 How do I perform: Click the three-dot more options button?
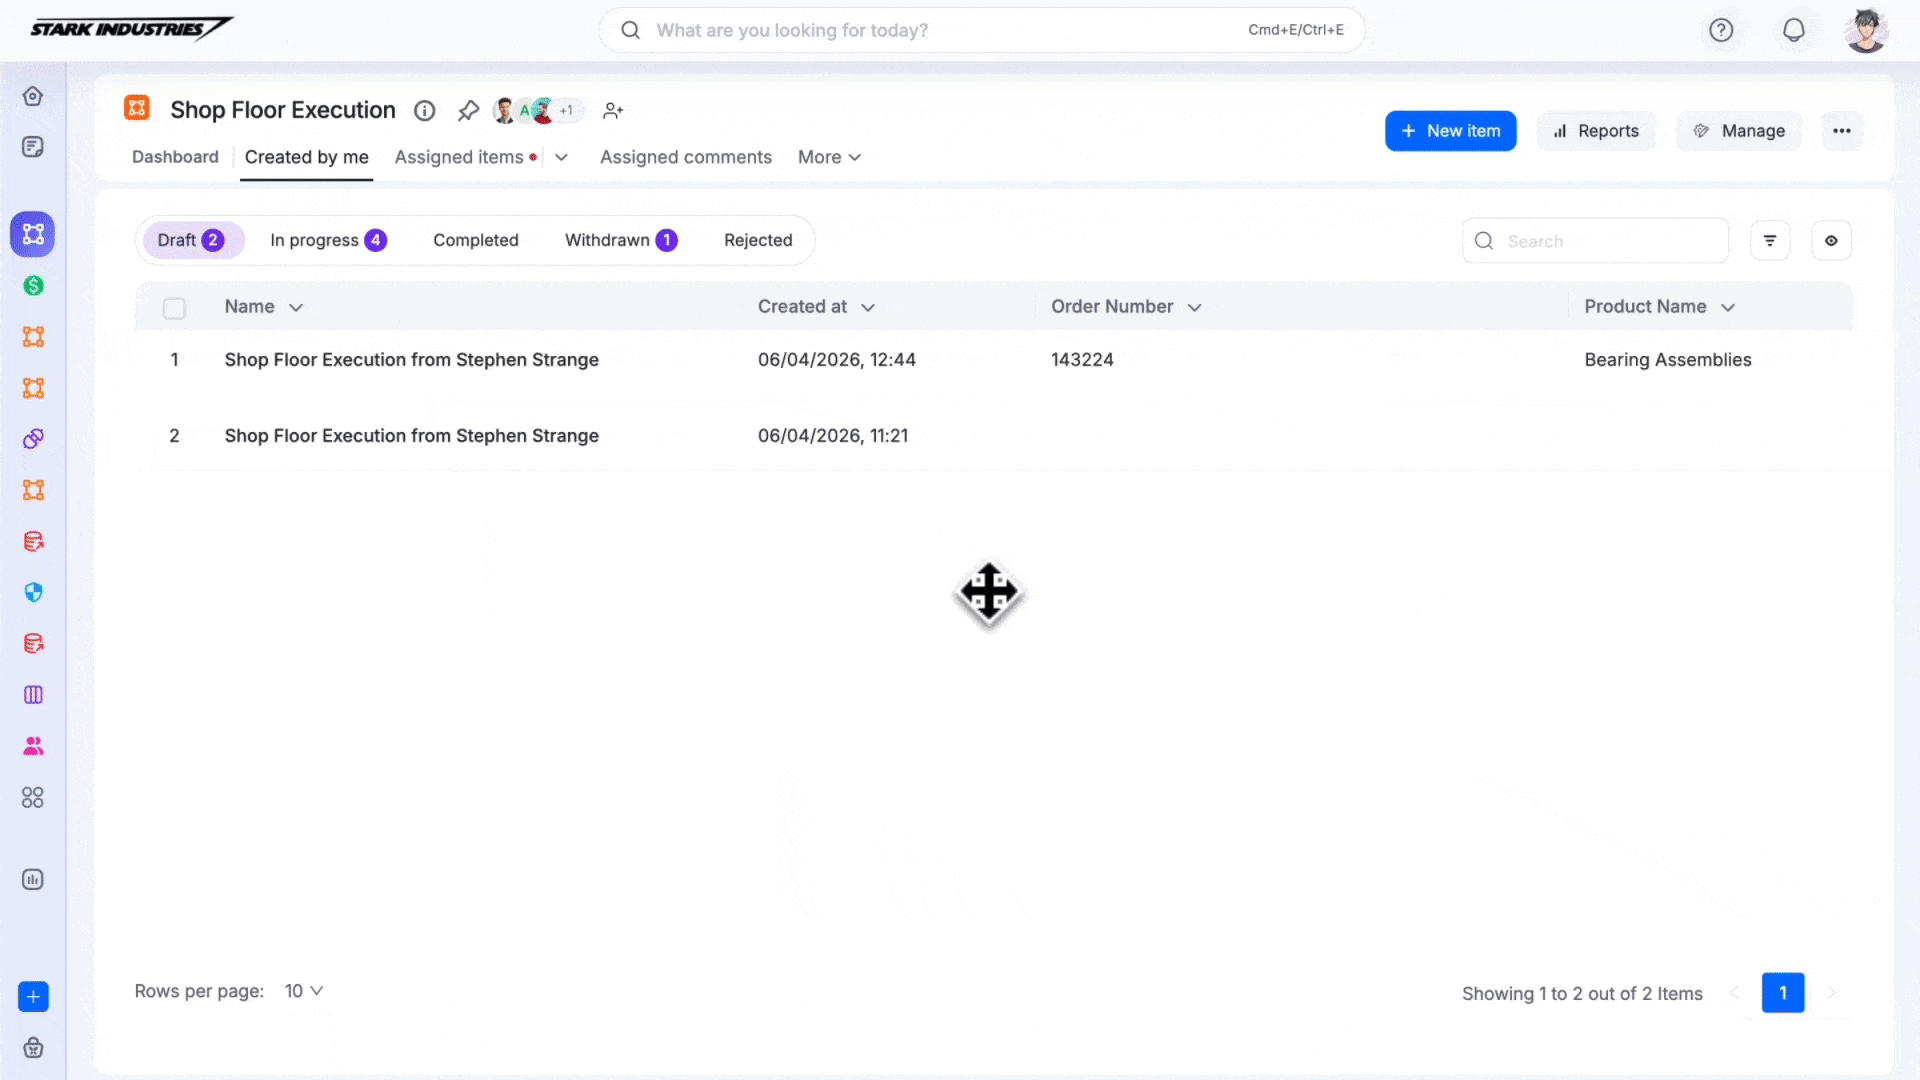click(x=1842, y=131)
